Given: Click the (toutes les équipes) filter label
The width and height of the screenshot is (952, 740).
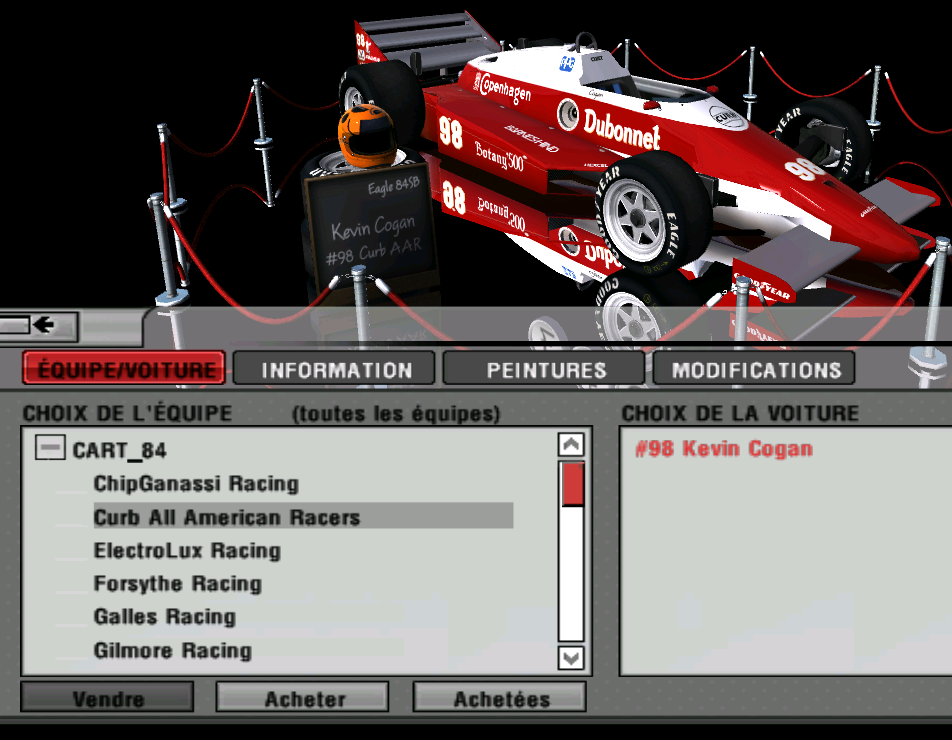Looking at the screenshot, I should pyautogui.click(x=396, y=413).
